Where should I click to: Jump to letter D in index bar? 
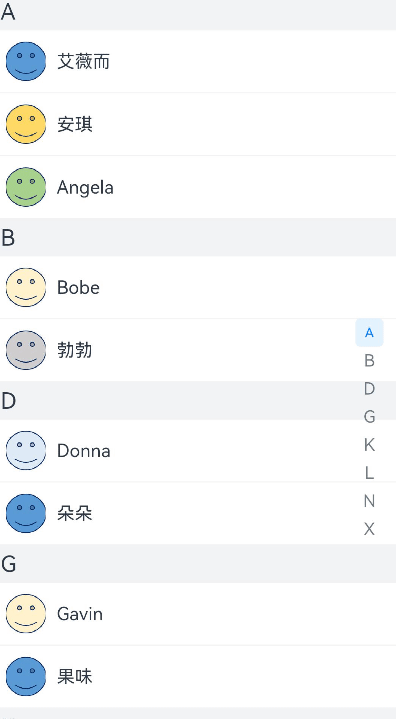pyautogui.click(x=369, y=389)
